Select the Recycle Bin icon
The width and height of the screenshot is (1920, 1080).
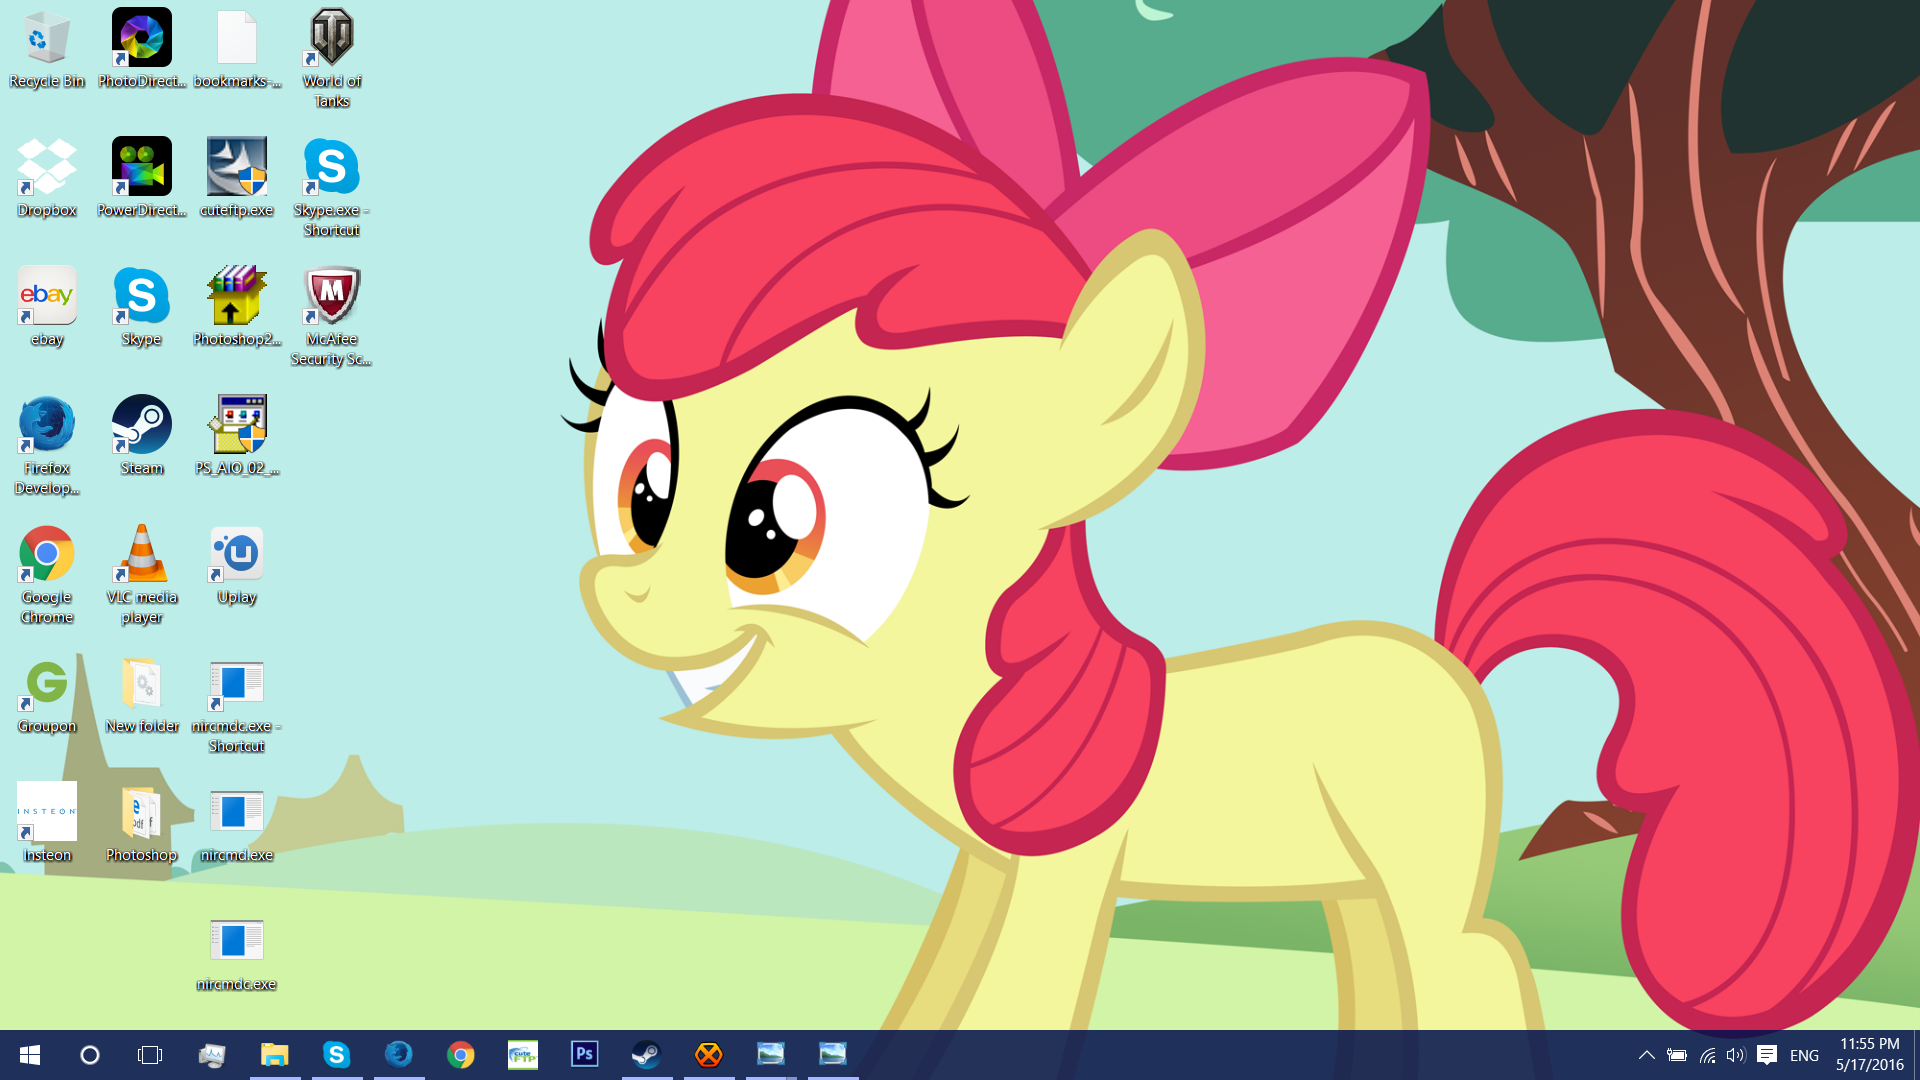pos(47,38)
